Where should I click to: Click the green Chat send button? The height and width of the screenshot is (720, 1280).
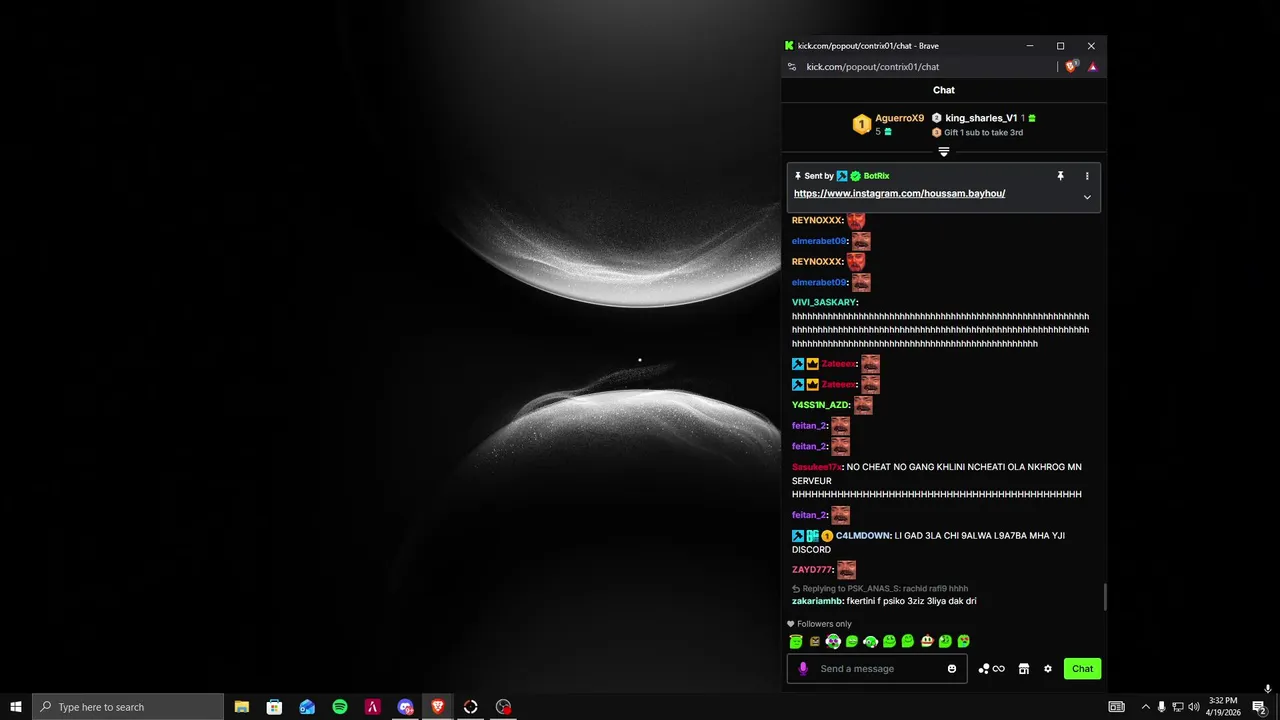pyautogui.click(x=1082, y=669)
